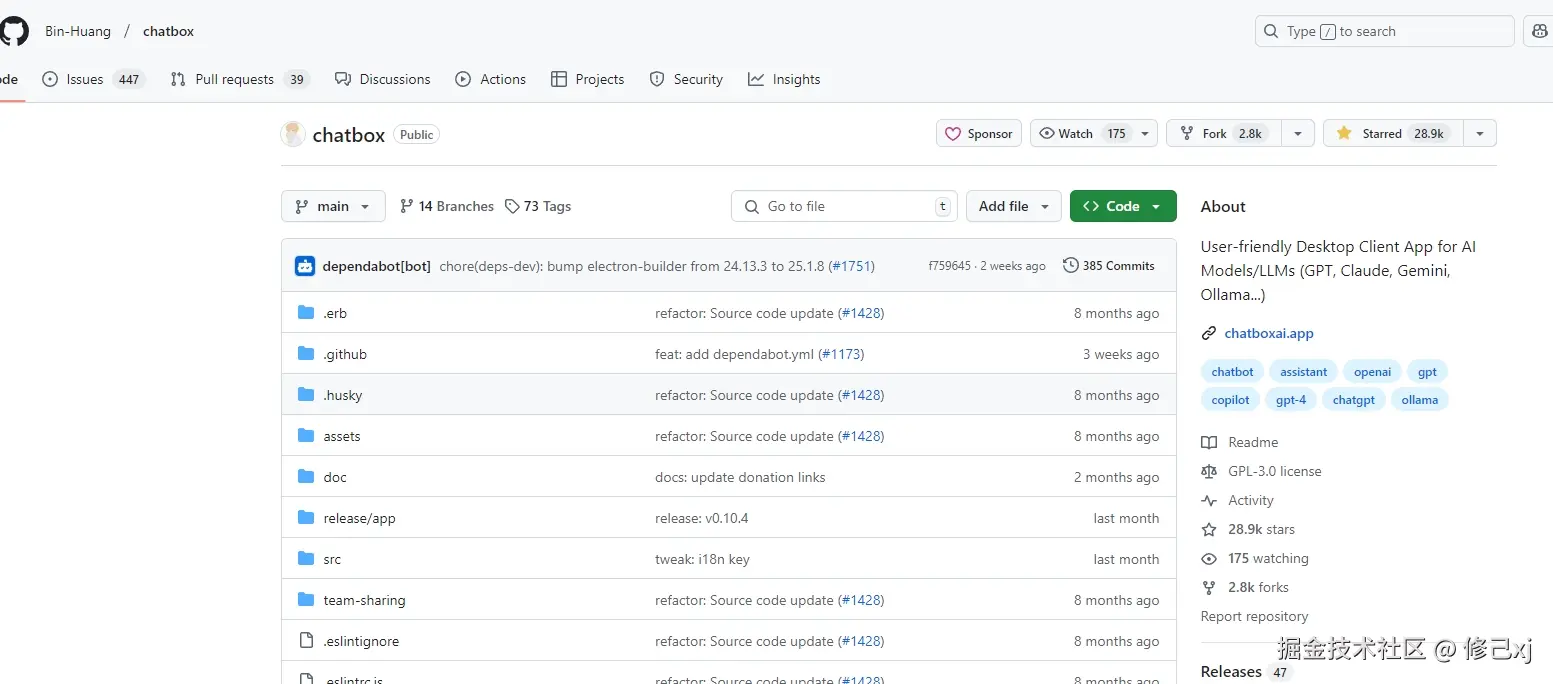Image resolution: width=1553 pixels, height=684 pixels.
Task: Open the chatbox breadcrumb link
Action: click(168, 31)
